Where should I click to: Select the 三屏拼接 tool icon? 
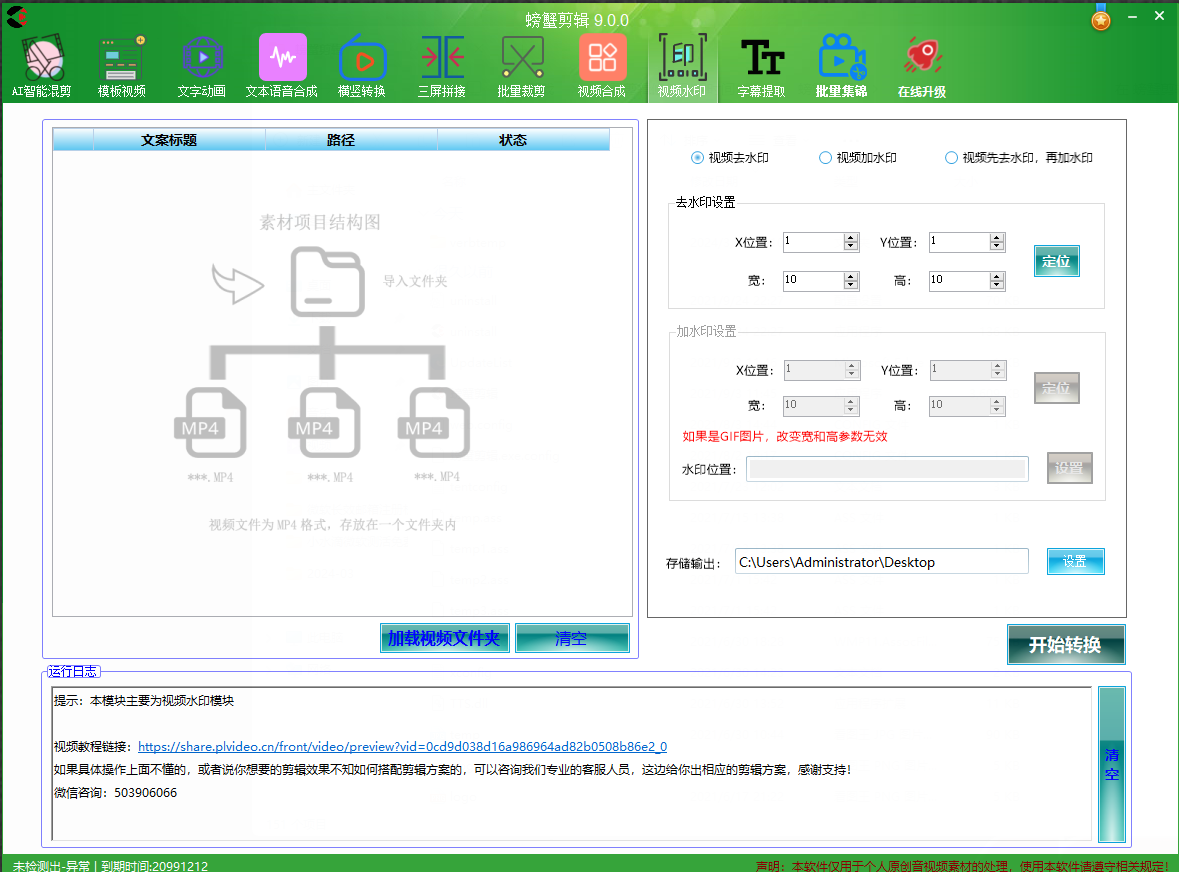[x=441, y=67]
